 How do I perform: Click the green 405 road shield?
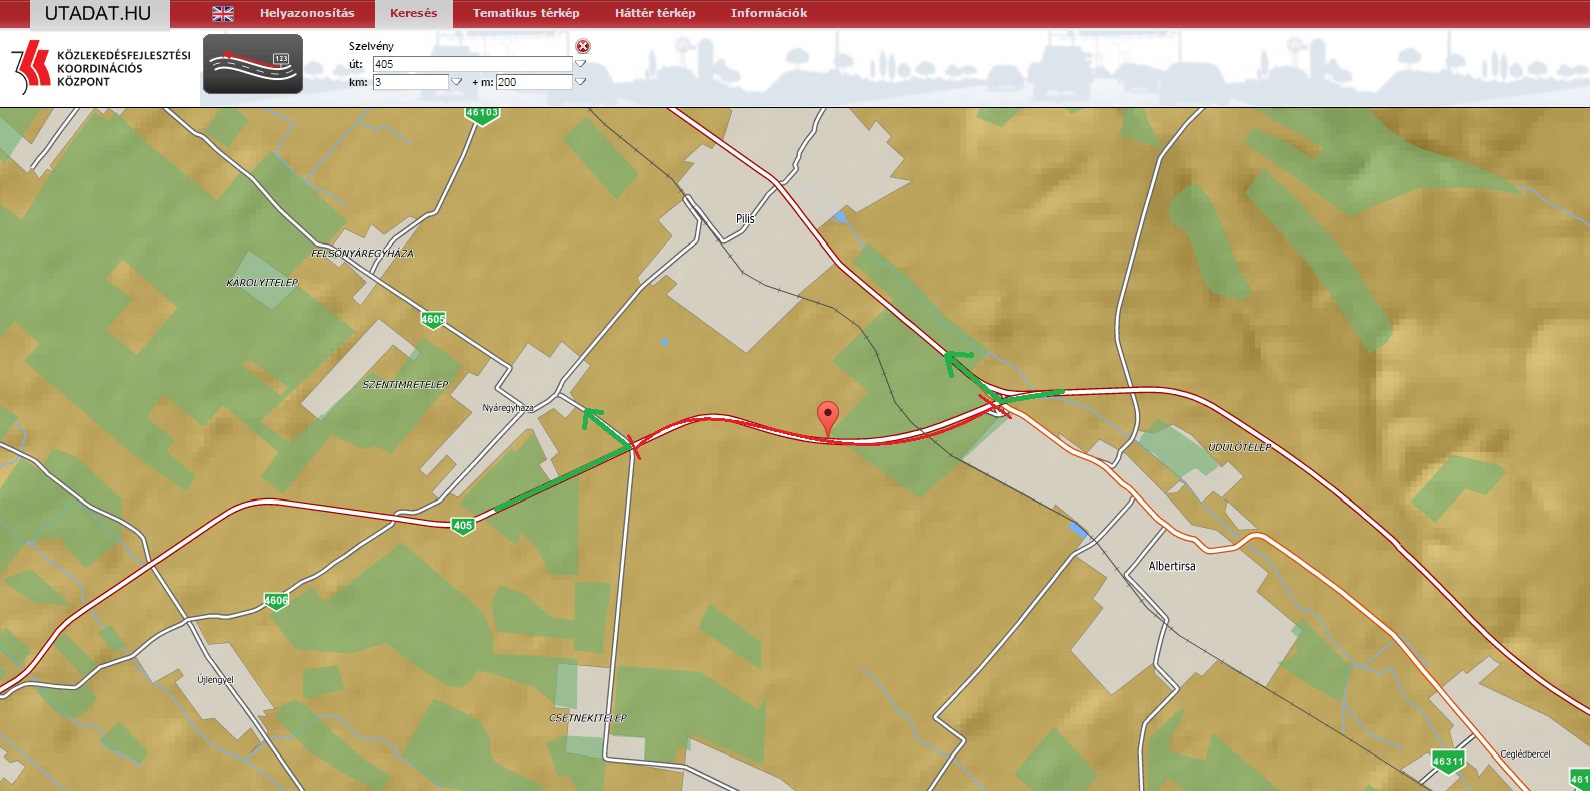click(x=462, y=525)
